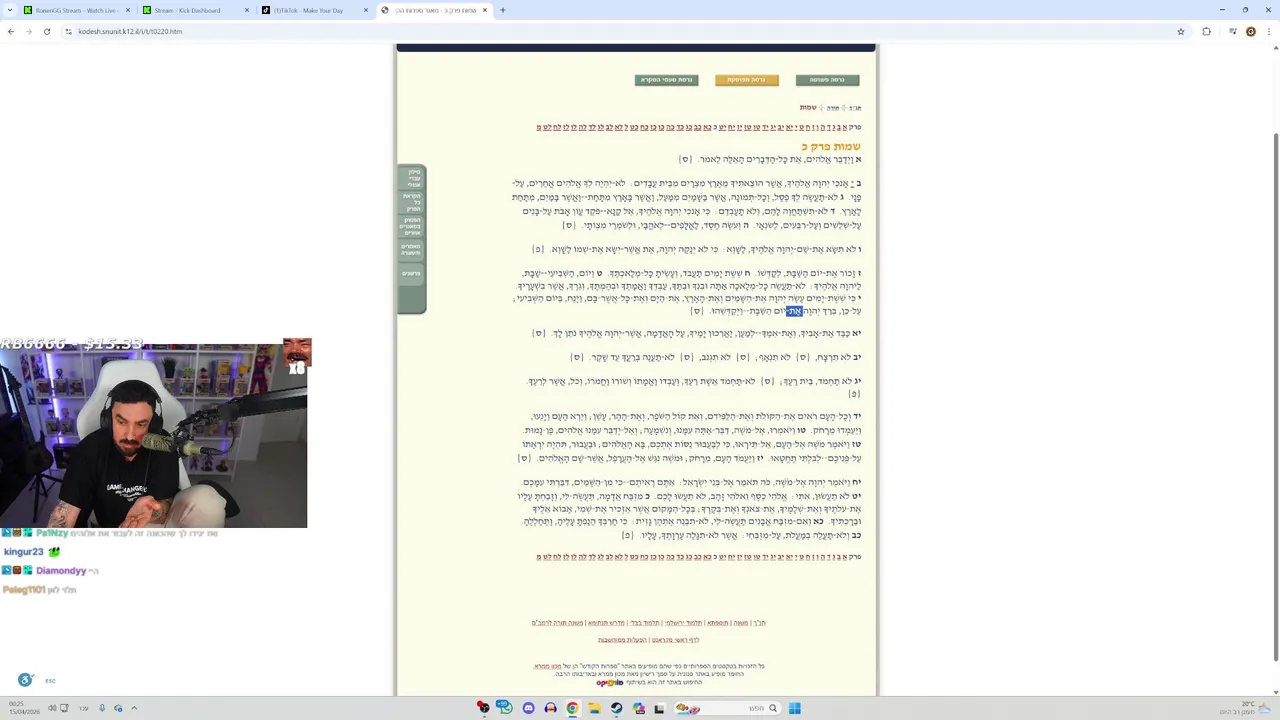Image resolution: width=1280 pixels, height=720 pixels.
Task: Open the מדרש תנחומא footer link
Action: (606, 623)
